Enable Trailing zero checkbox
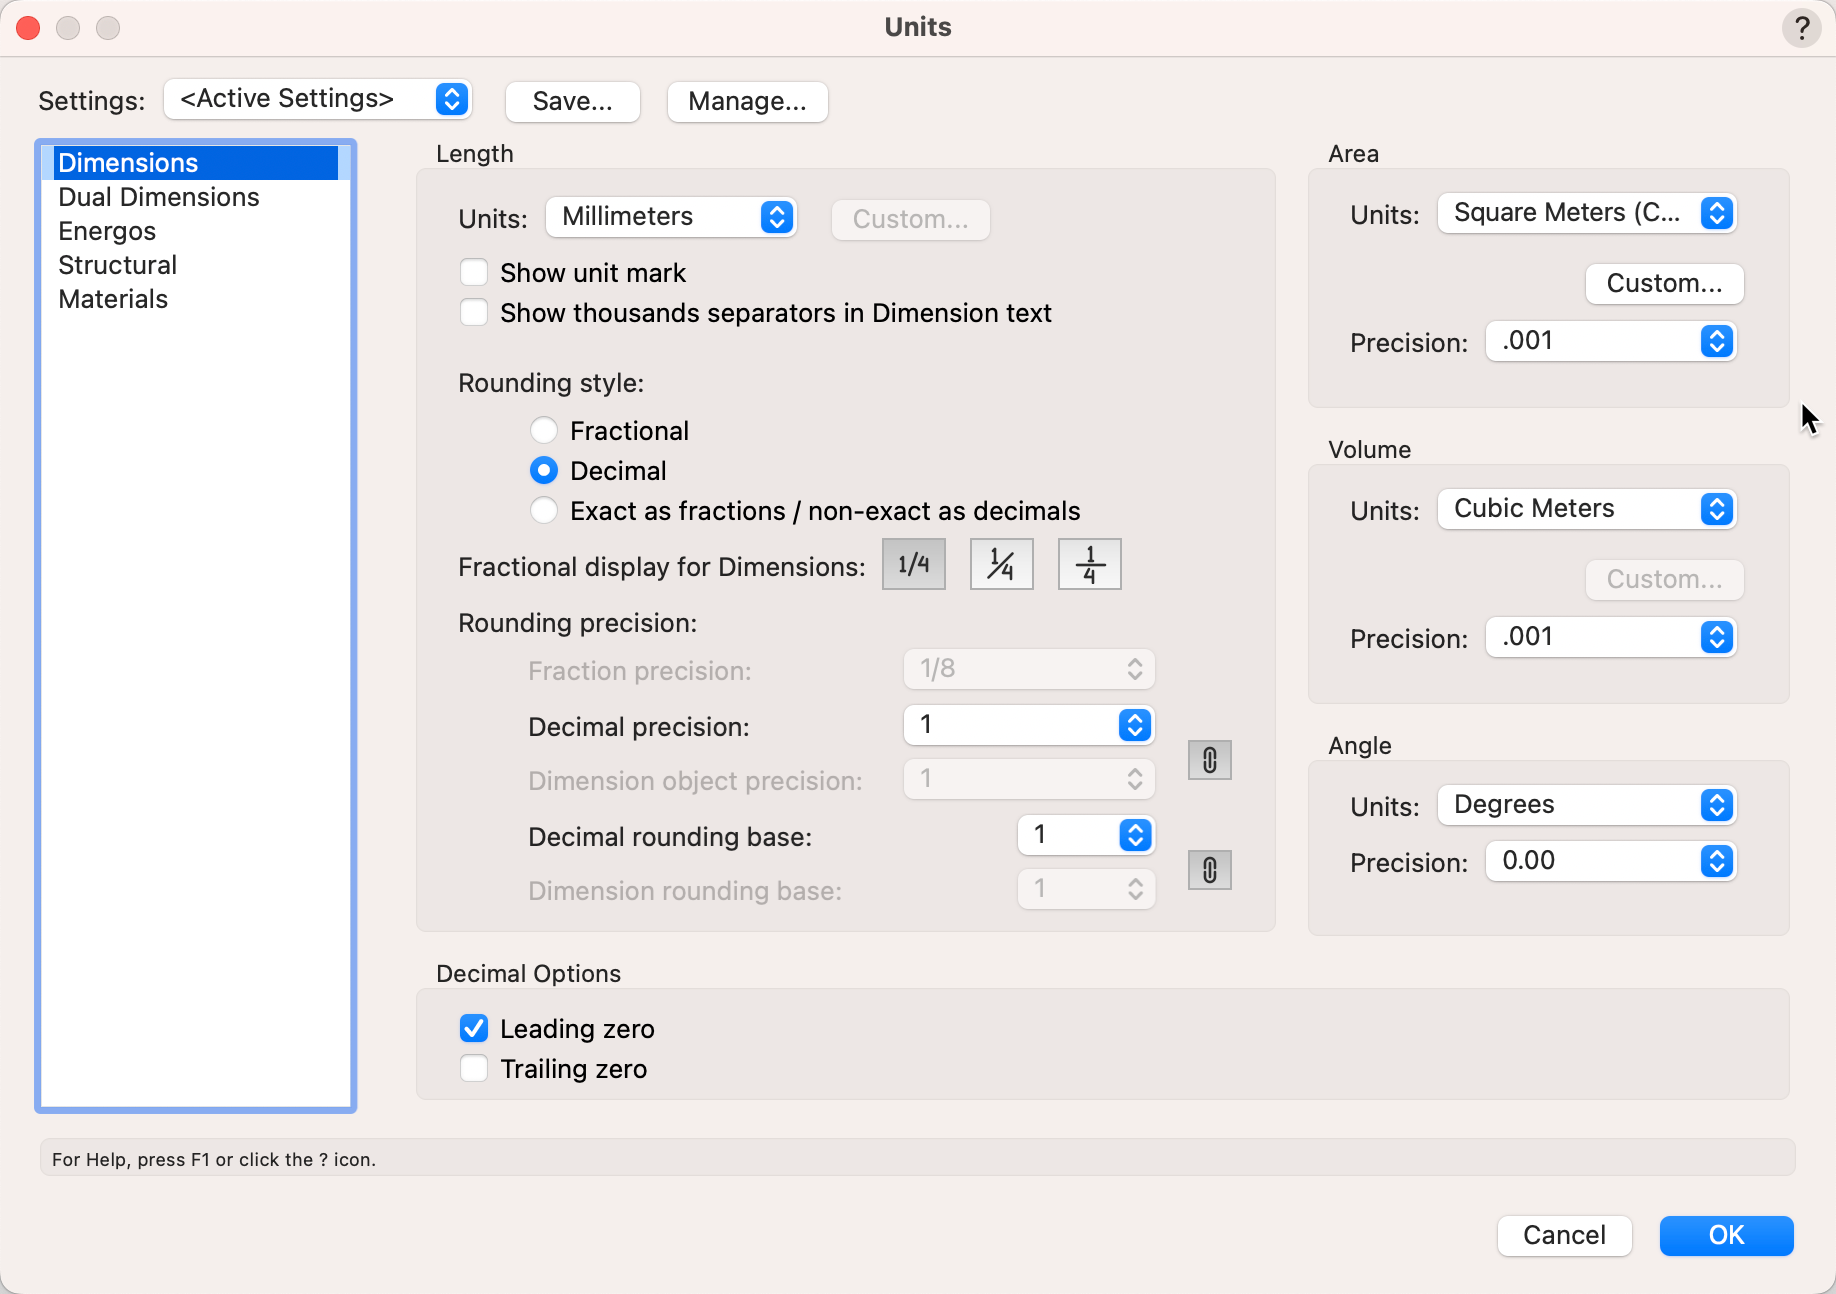Viewport: 1836px width, 1294px height. point(474,1069)
